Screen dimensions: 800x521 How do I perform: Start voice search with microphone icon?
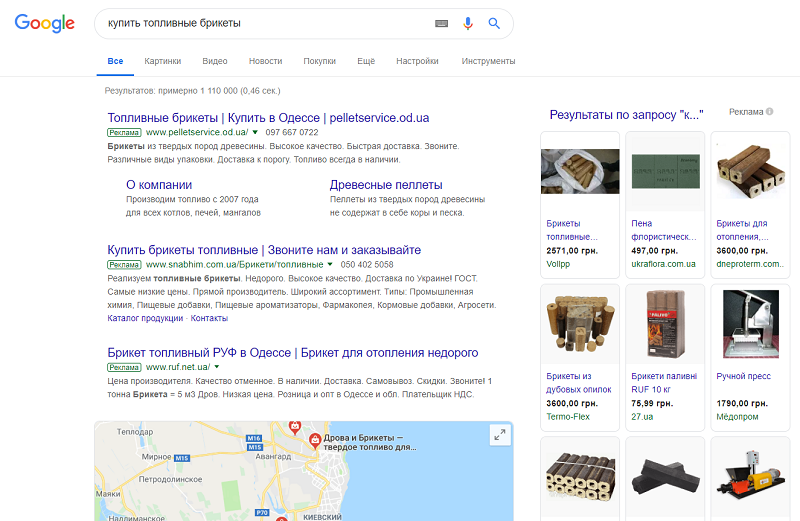[467, 23]
